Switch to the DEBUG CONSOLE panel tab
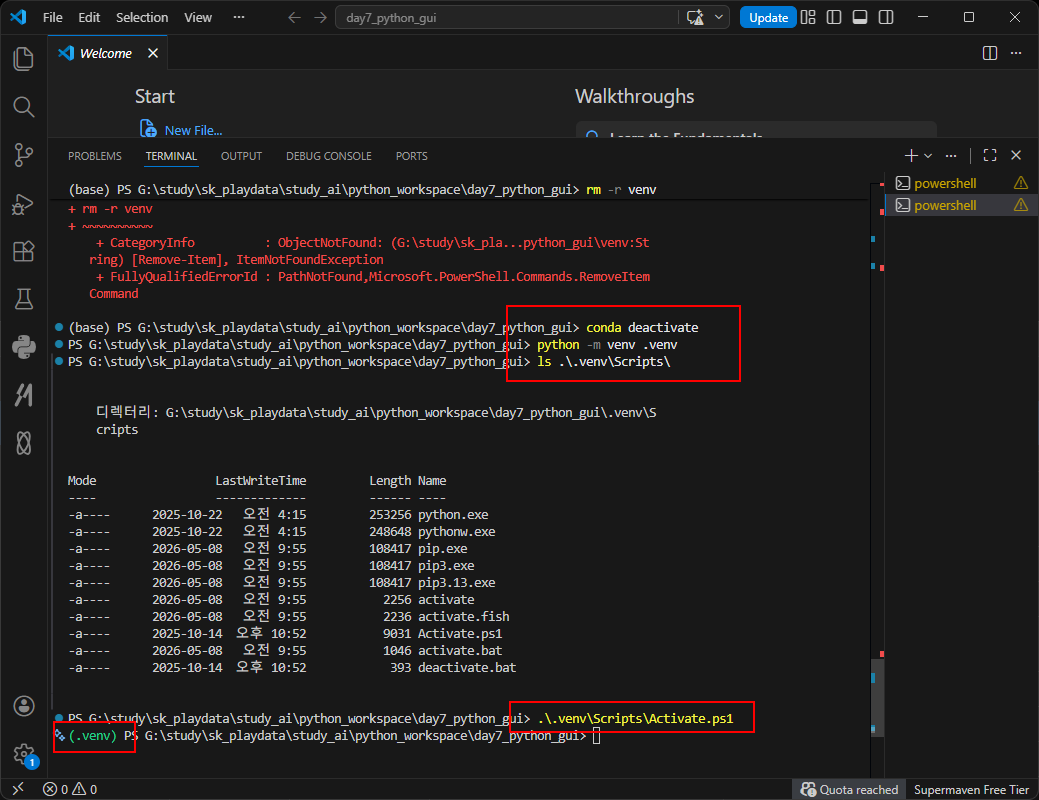This screenshot has height=800, width=1039. pyautogui.click(x=329, y=156)
